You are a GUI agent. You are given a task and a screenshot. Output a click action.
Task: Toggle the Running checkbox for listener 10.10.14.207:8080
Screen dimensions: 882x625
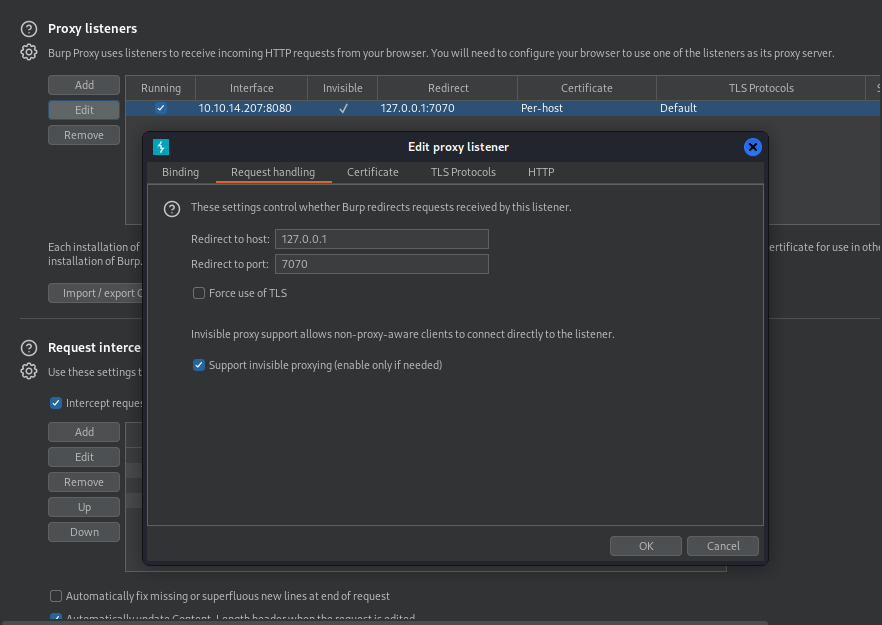[x=161, y=108]
